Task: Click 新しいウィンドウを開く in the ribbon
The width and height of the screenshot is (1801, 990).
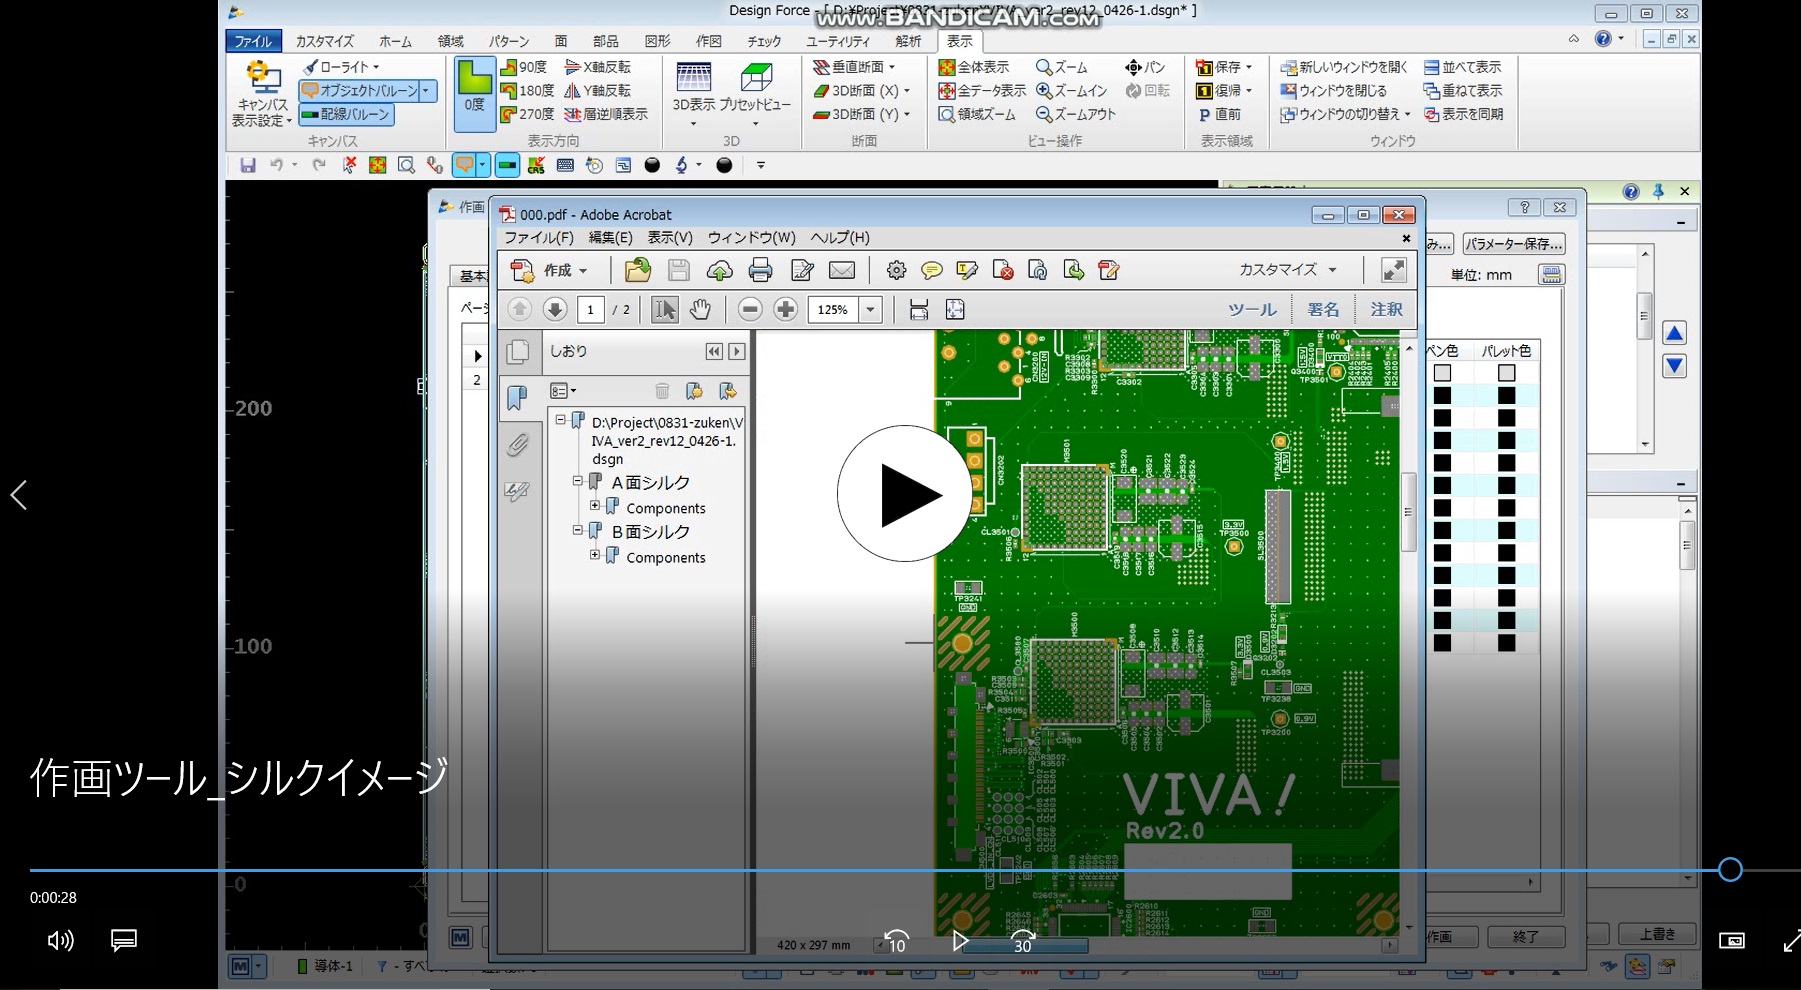Action: tap(1344, 67)
